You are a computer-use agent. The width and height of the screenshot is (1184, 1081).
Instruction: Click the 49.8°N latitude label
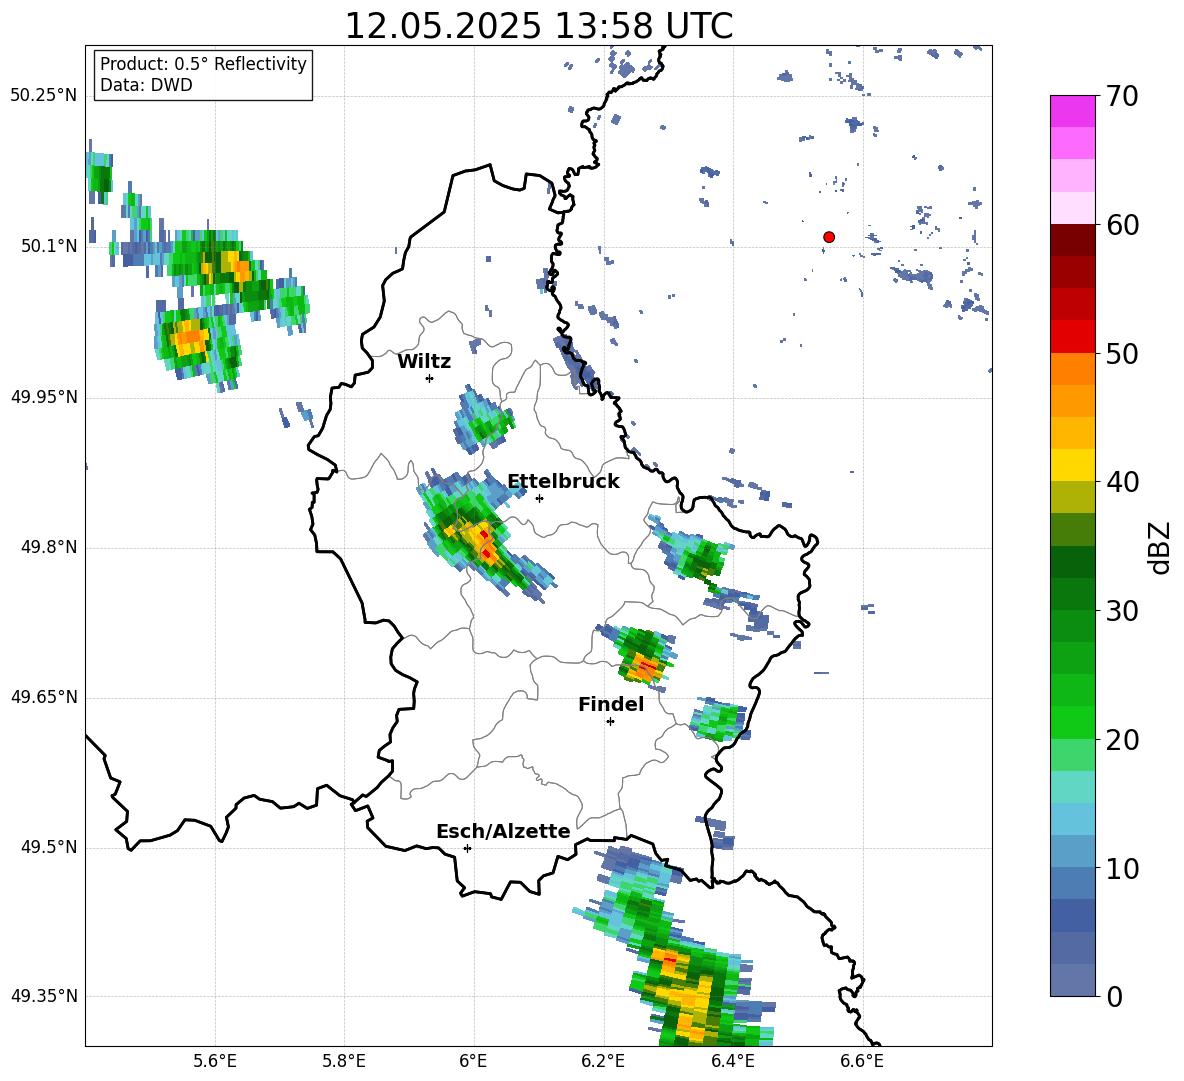pyautogui.click(x=49, y=547)
